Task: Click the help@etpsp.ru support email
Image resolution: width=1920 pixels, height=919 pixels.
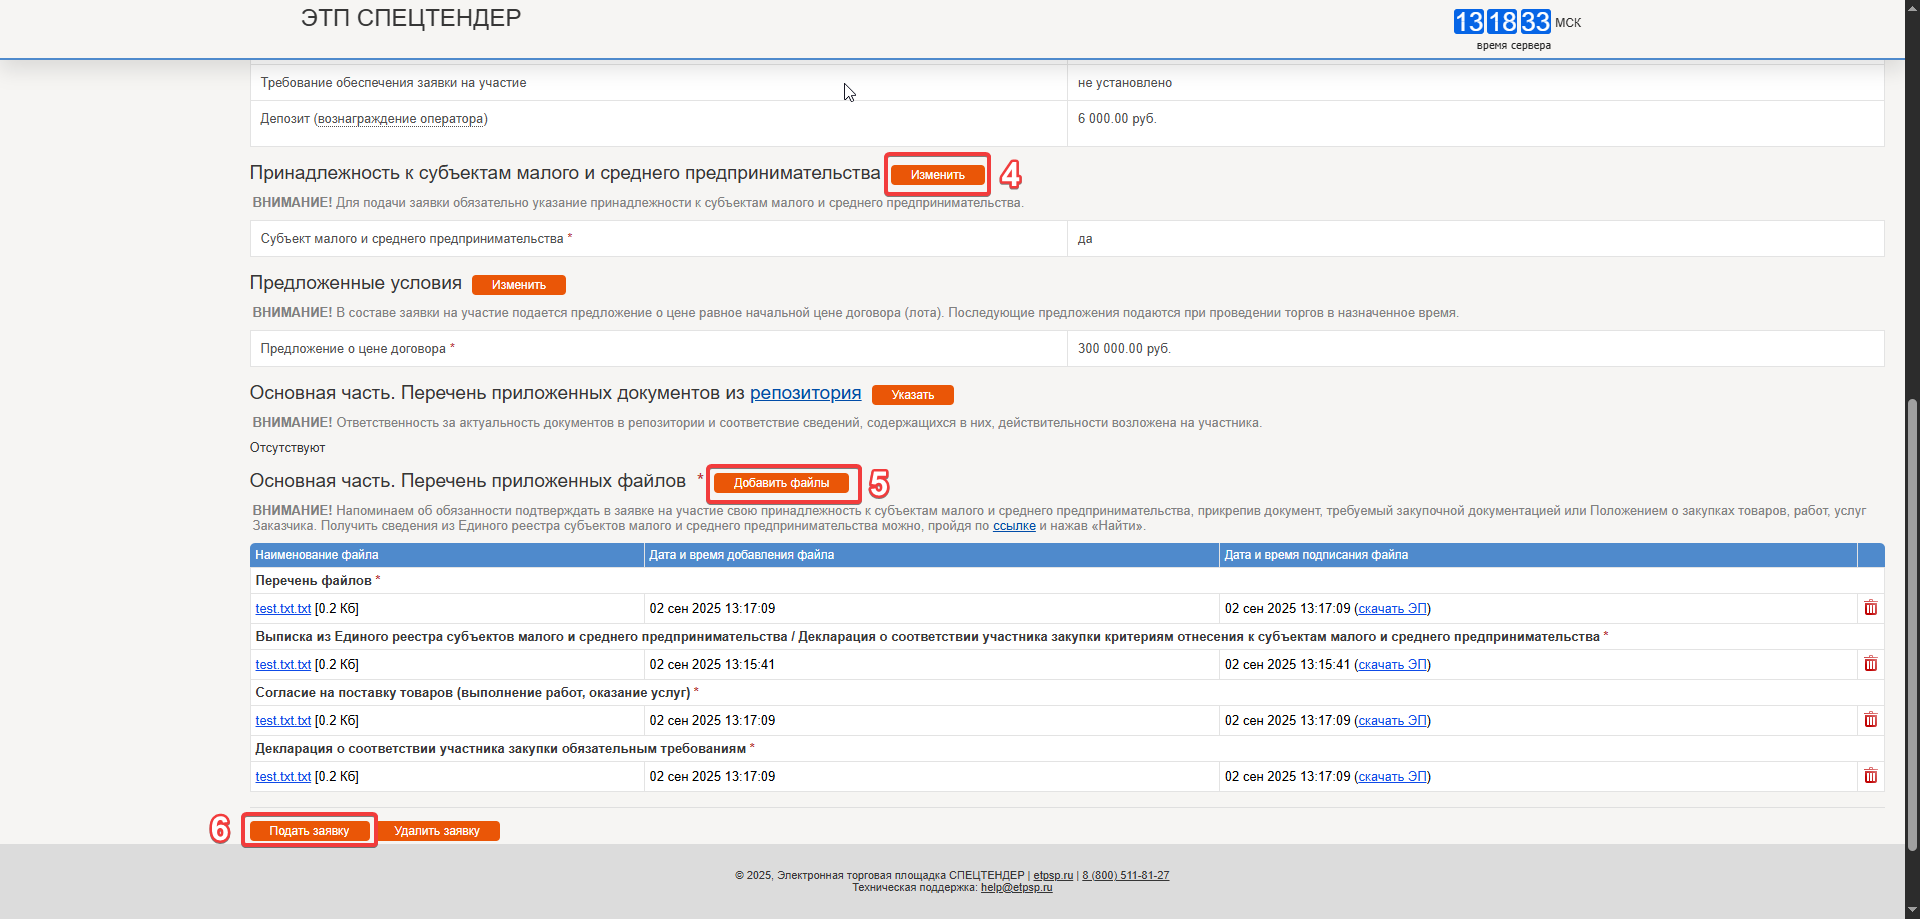Action: coord(1016,888)
